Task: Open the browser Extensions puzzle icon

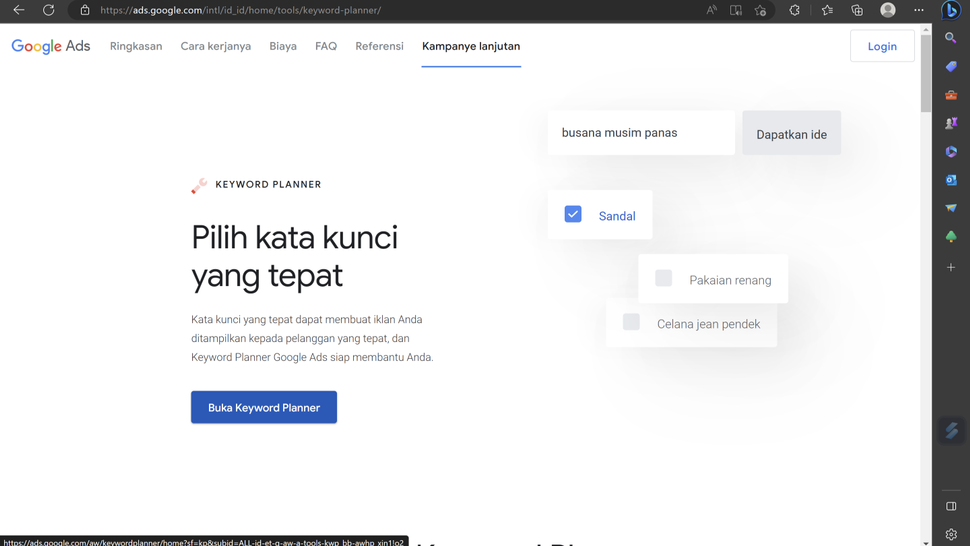Action: (794, 10)
